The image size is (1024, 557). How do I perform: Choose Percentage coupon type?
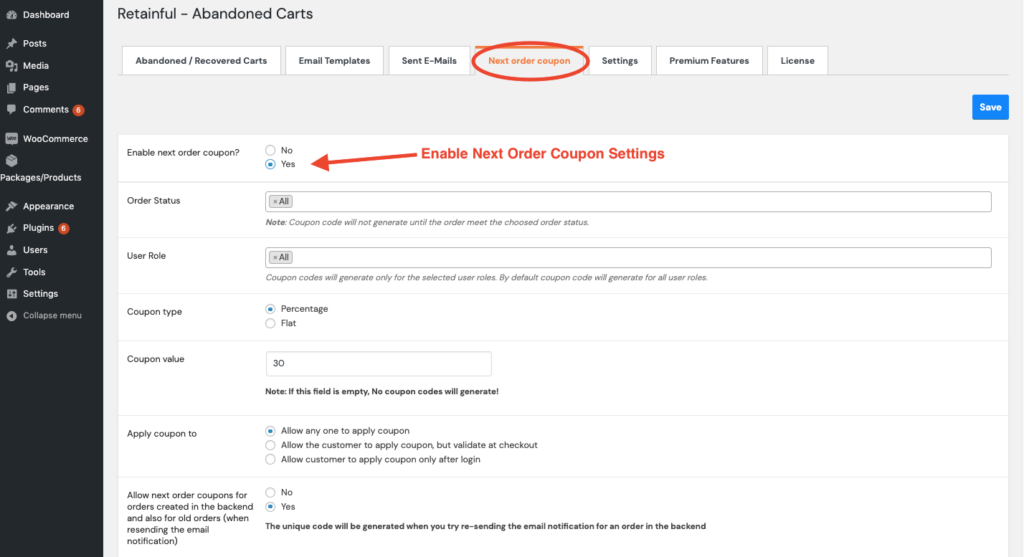[x=270, y=309]
